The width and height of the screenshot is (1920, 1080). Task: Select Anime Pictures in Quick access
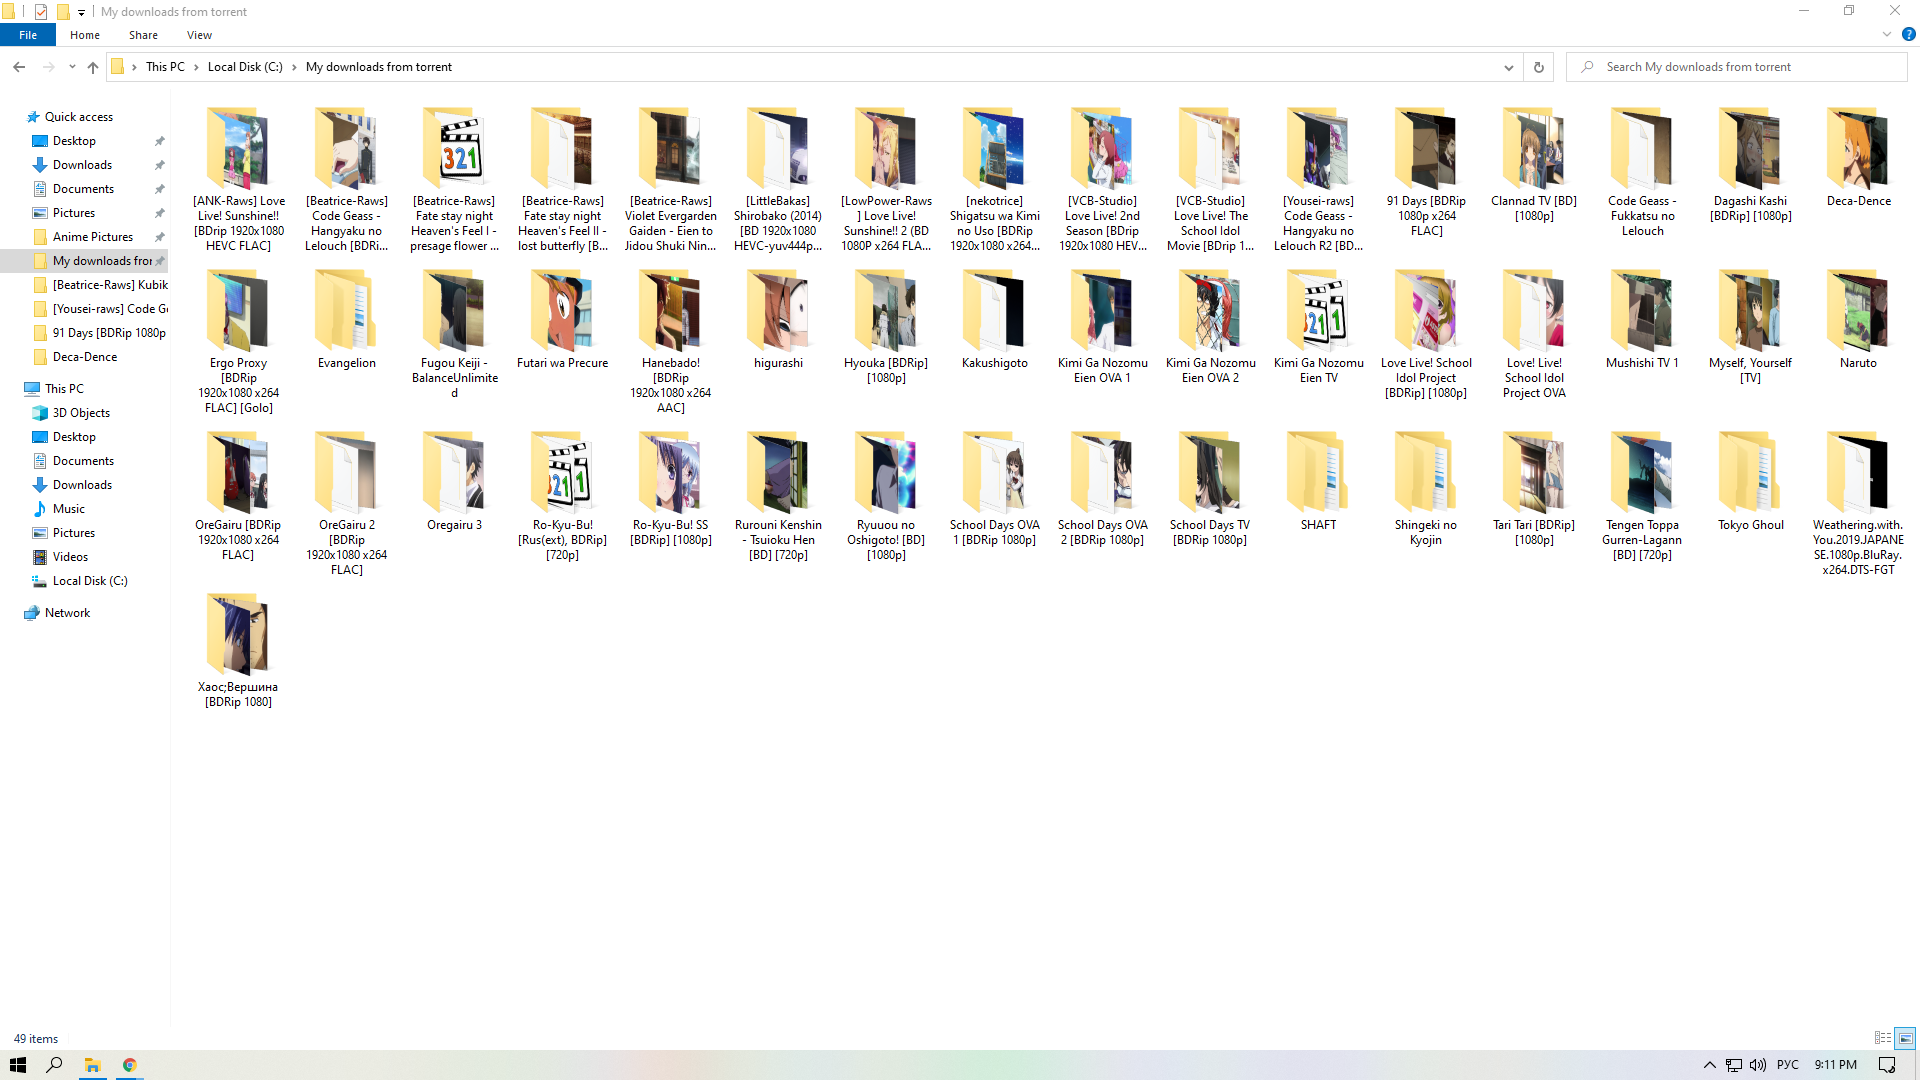point(92,237)
